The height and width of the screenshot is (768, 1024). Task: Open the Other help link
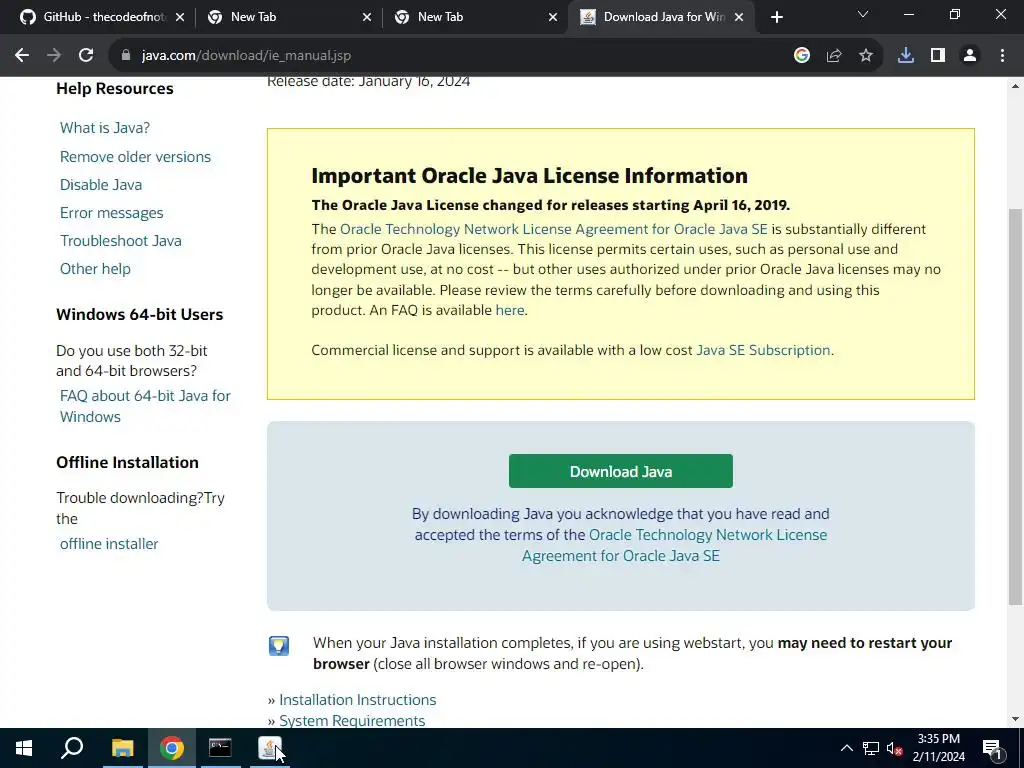pyautogui.click(x=95, y=269)
